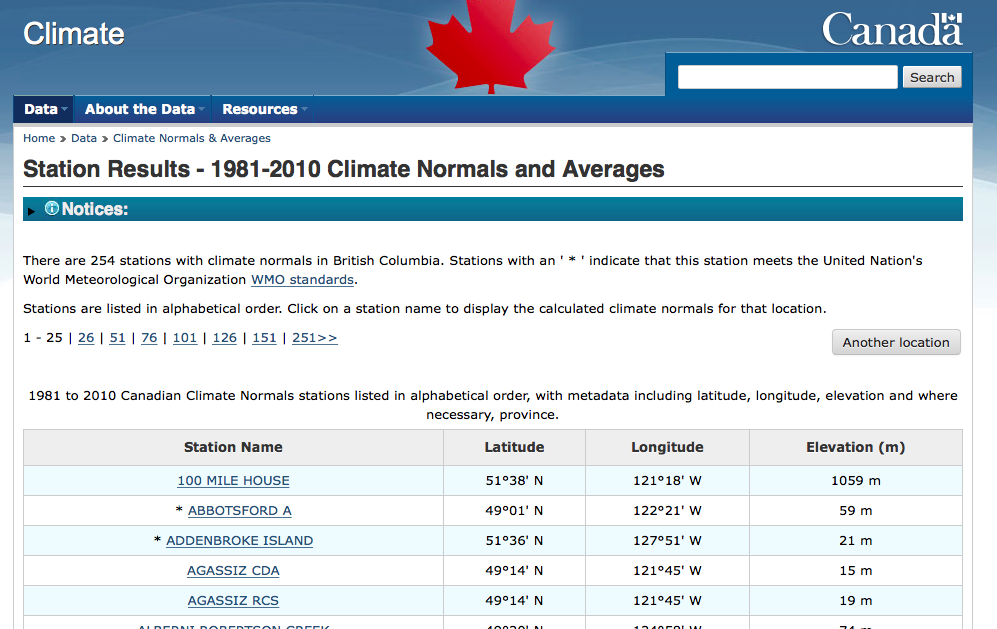Viewport: 997px width, 629px height.
Task: Go to the Home breadcrumb
Action: tap(39, 138)
